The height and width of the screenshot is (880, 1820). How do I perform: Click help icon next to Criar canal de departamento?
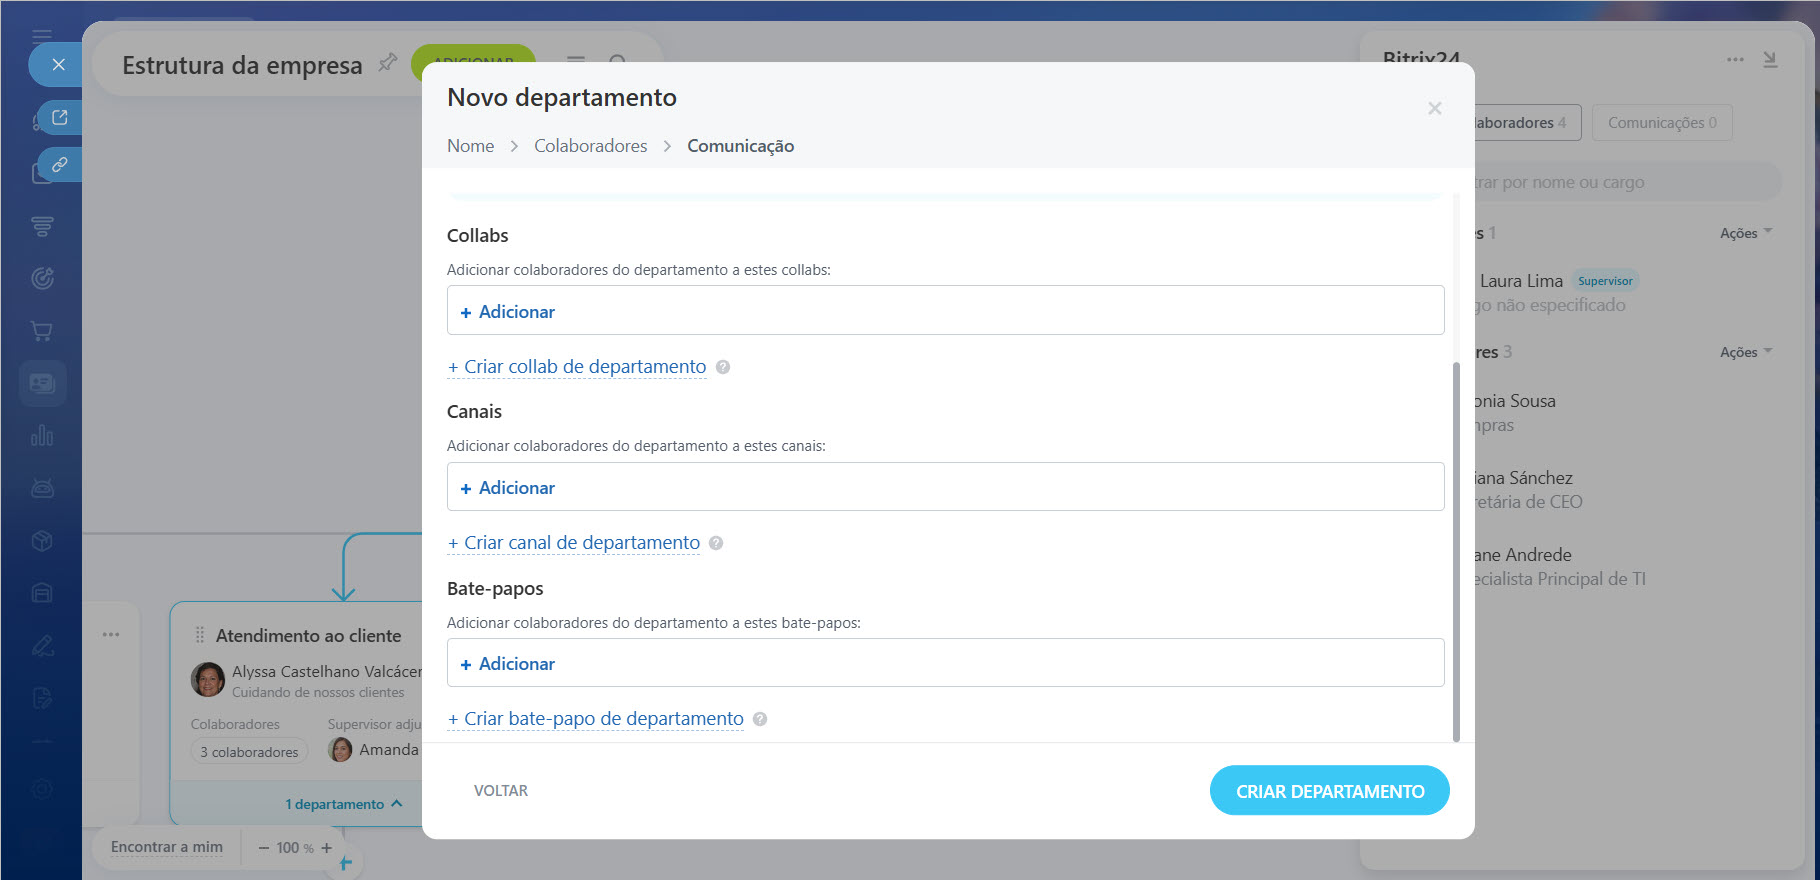[x=716, y=543]
